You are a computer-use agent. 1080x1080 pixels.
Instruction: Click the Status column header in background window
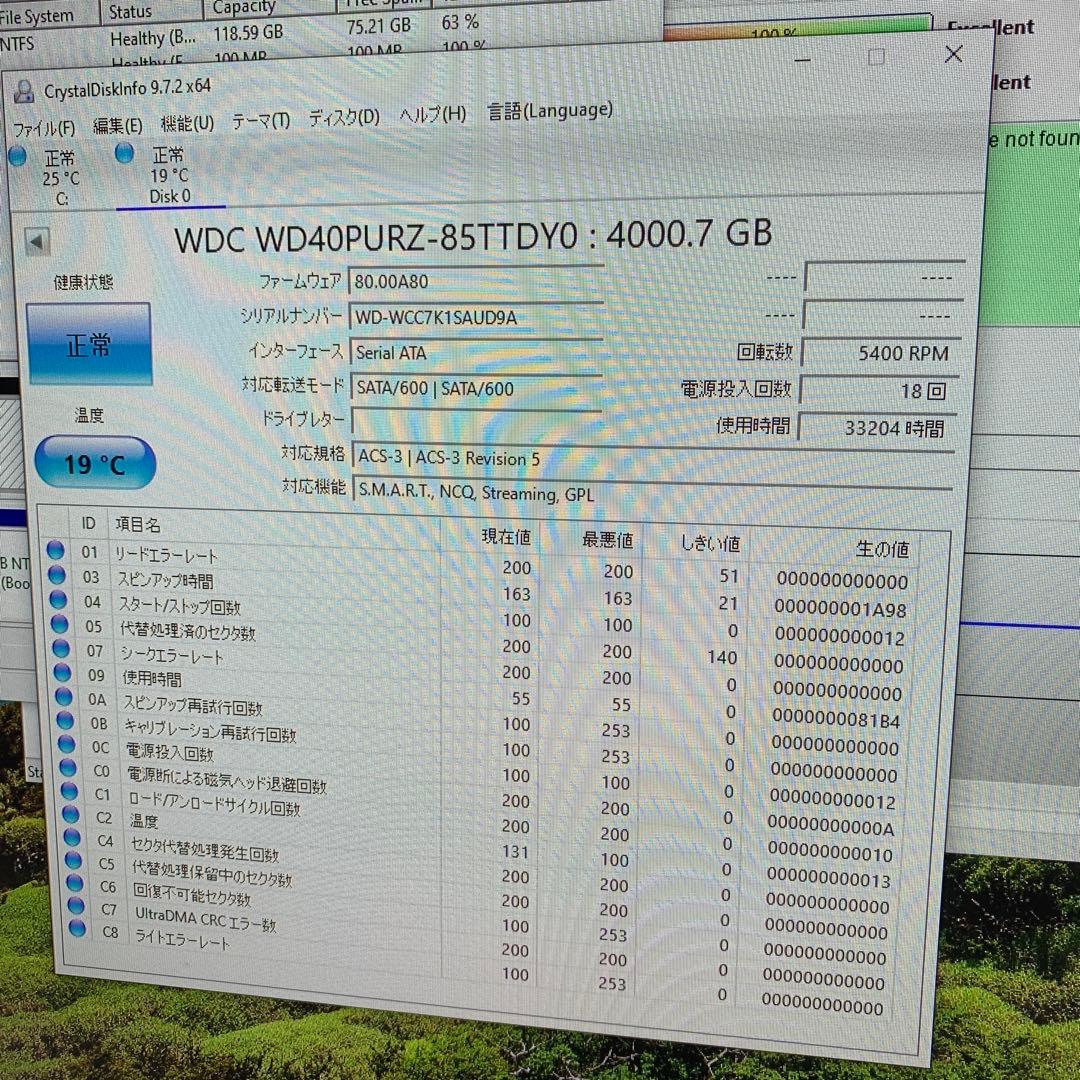[x=130, y=11]
